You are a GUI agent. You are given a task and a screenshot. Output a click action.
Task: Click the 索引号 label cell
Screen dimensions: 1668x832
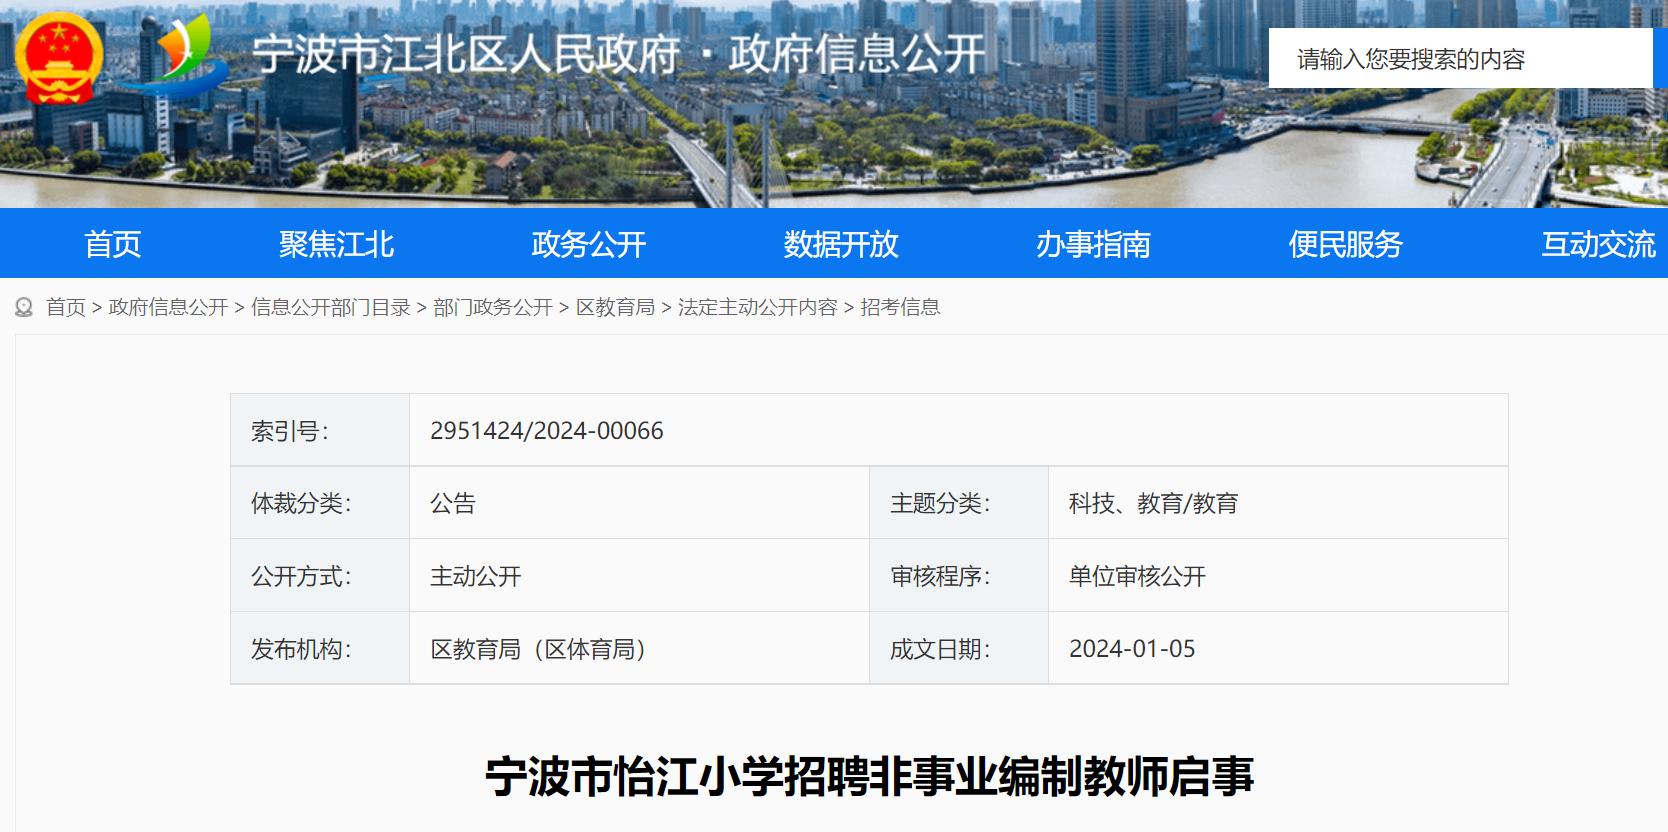tap(320, 430)
